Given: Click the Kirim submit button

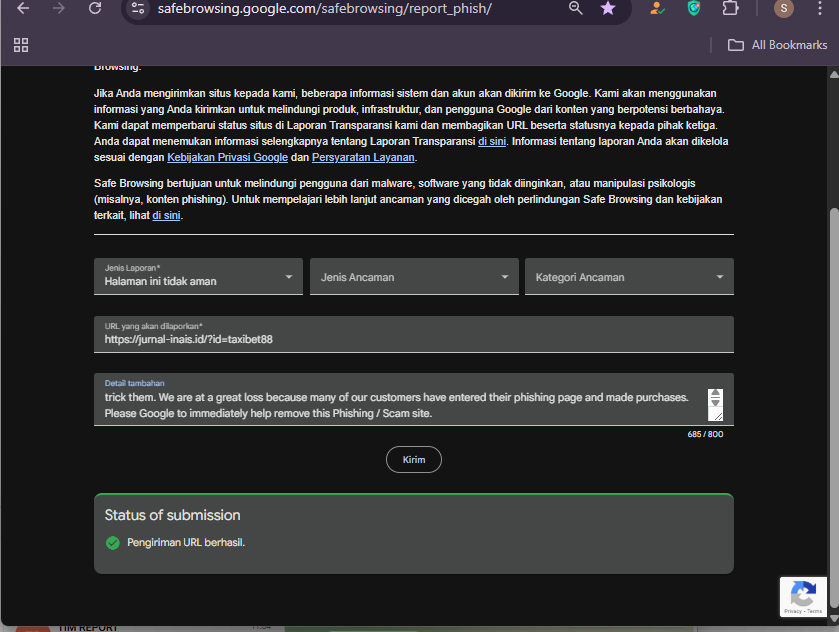Looking at the screenshot, I should (x=414, y=460).
